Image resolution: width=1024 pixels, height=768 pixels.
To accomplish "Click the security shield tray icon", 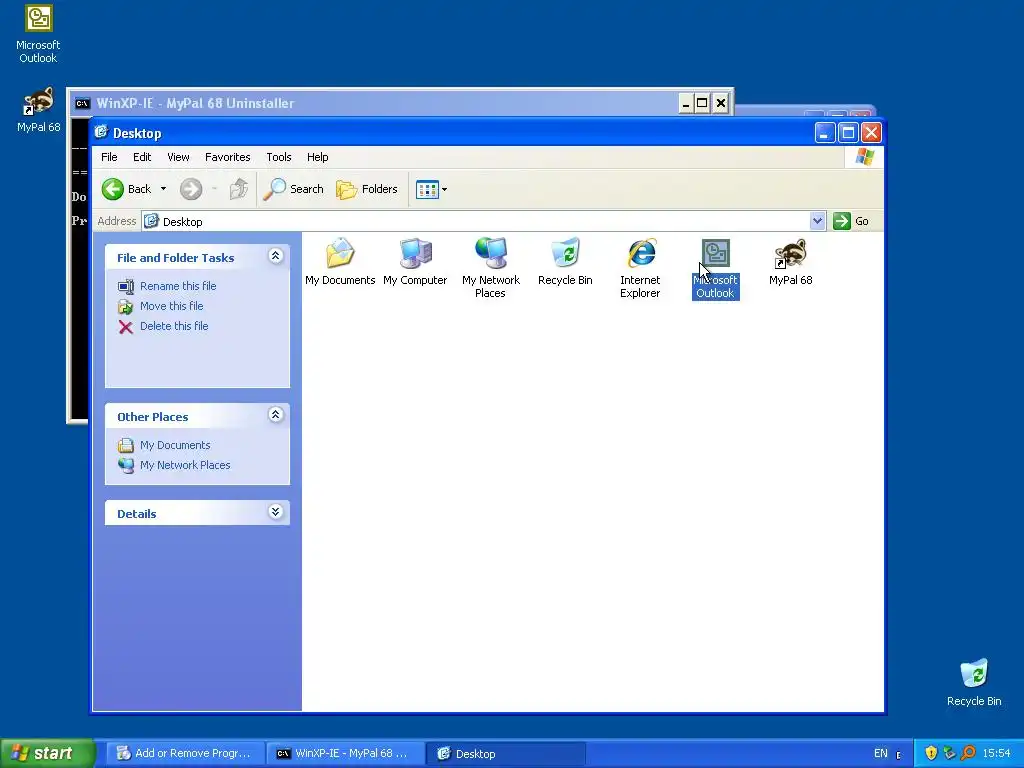I will 931,753.
